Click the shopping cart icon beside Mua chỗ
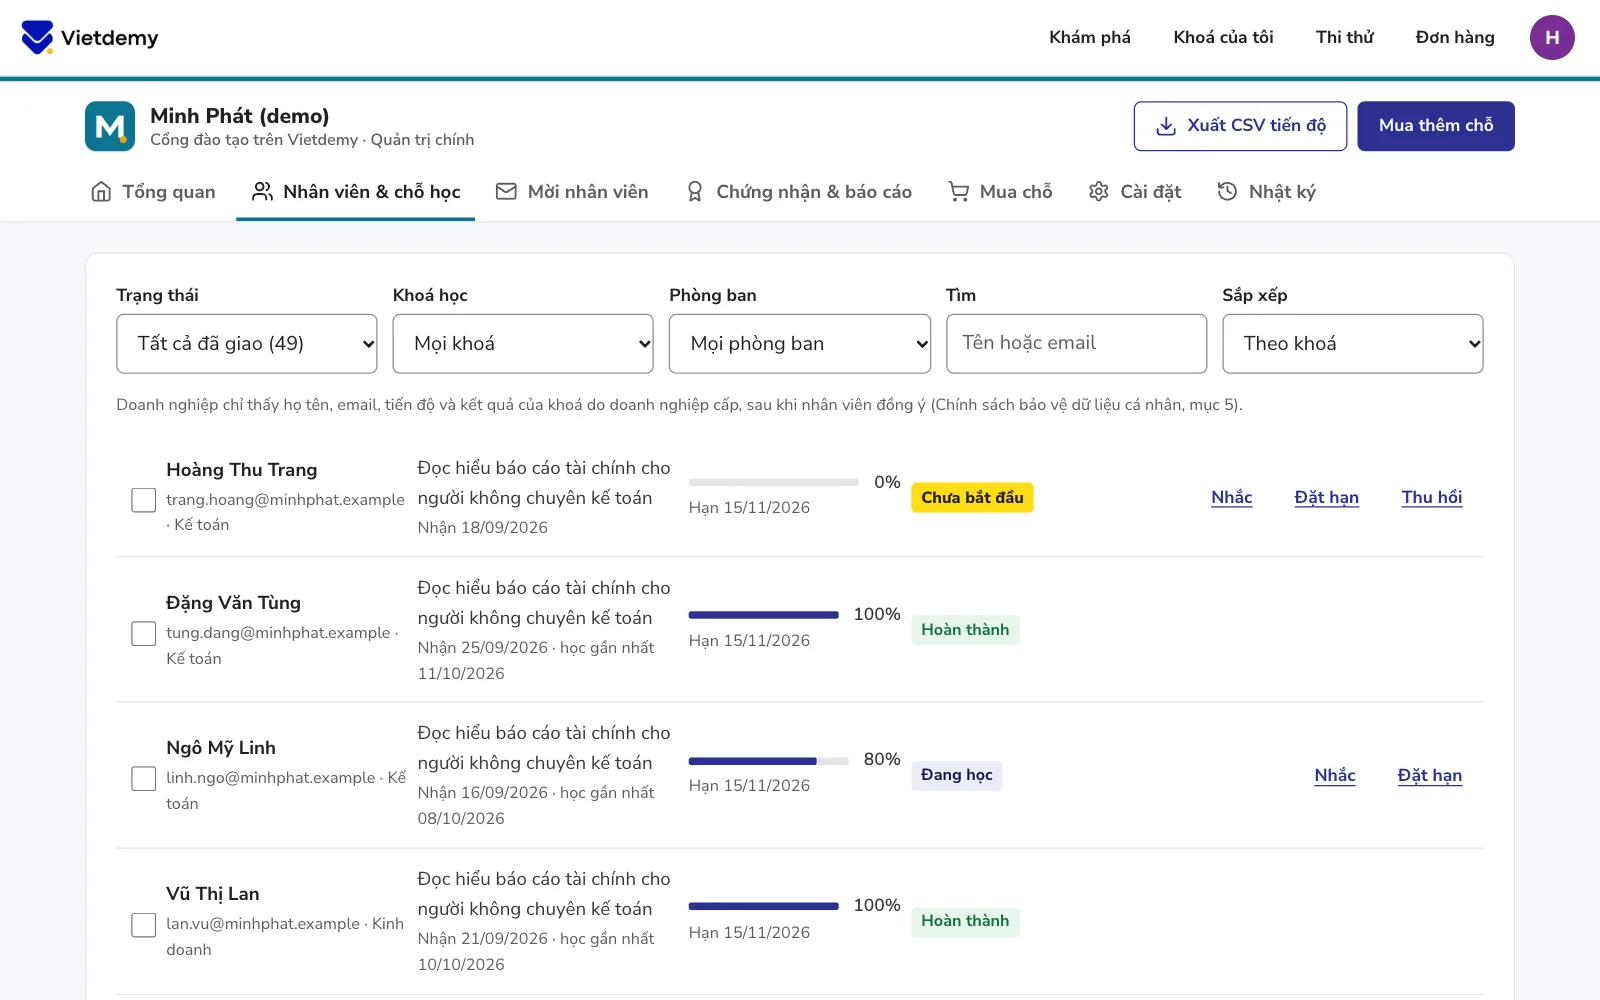The image size is (1600, 1000). coord(959,192)
